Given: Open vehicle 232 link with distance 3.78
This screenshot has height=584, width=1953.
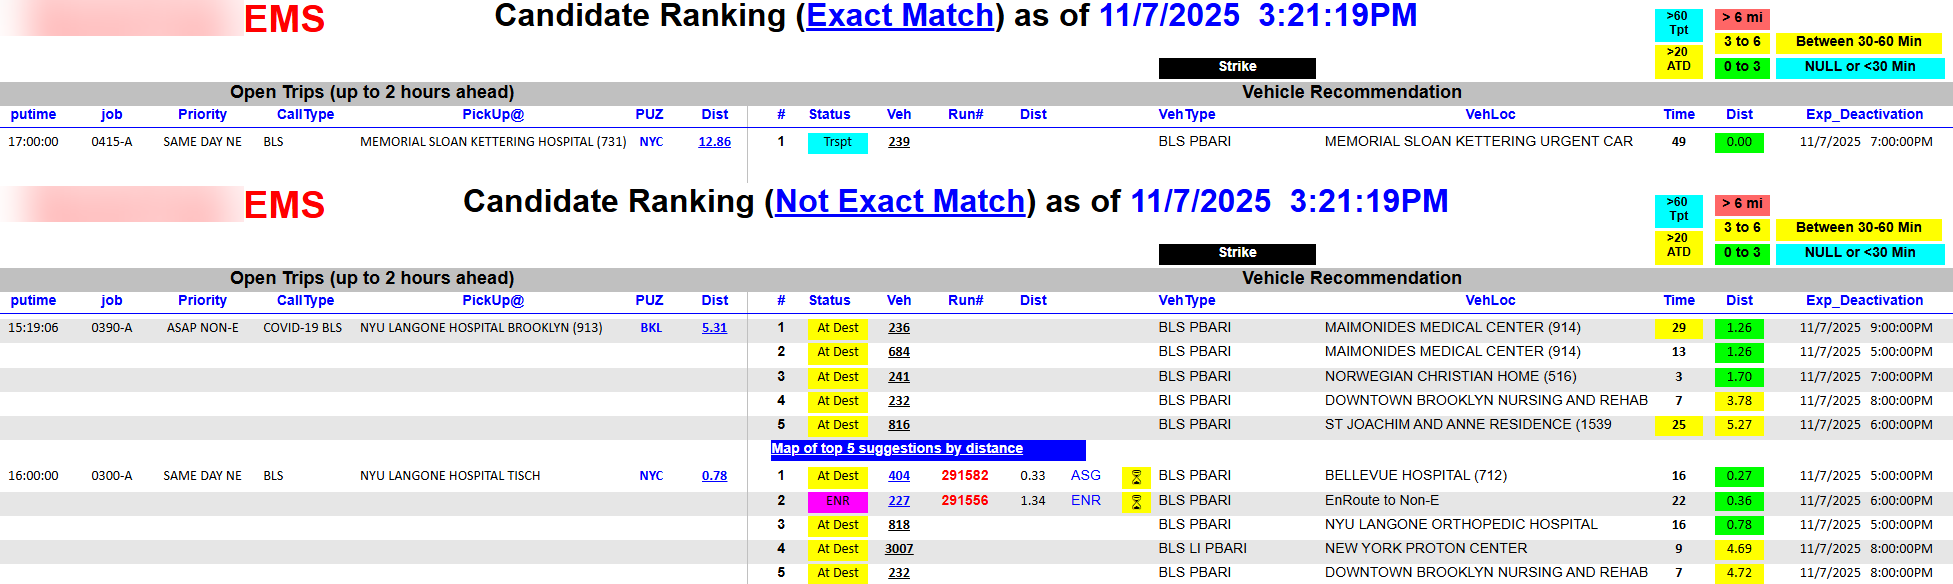Looking at the screenshot, I should (899, 401).
